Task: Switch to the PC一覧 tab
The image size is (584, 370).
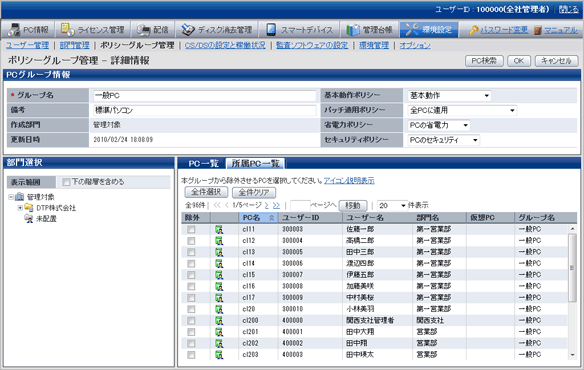Action: 203,164
